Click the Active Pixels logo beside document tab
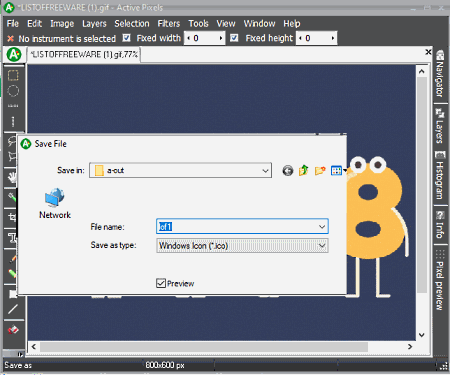This screenshot has width=450, height=375. (x=14, y=54)
